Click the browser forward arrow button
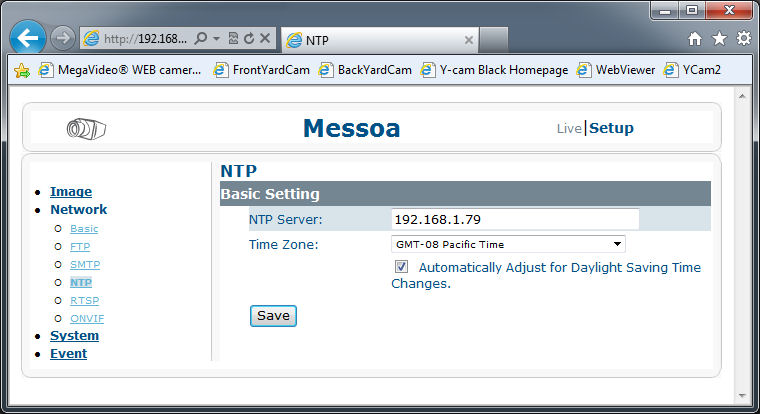Image resolution: width=760 pixels, height=414 pixels. tap(63, 39)
